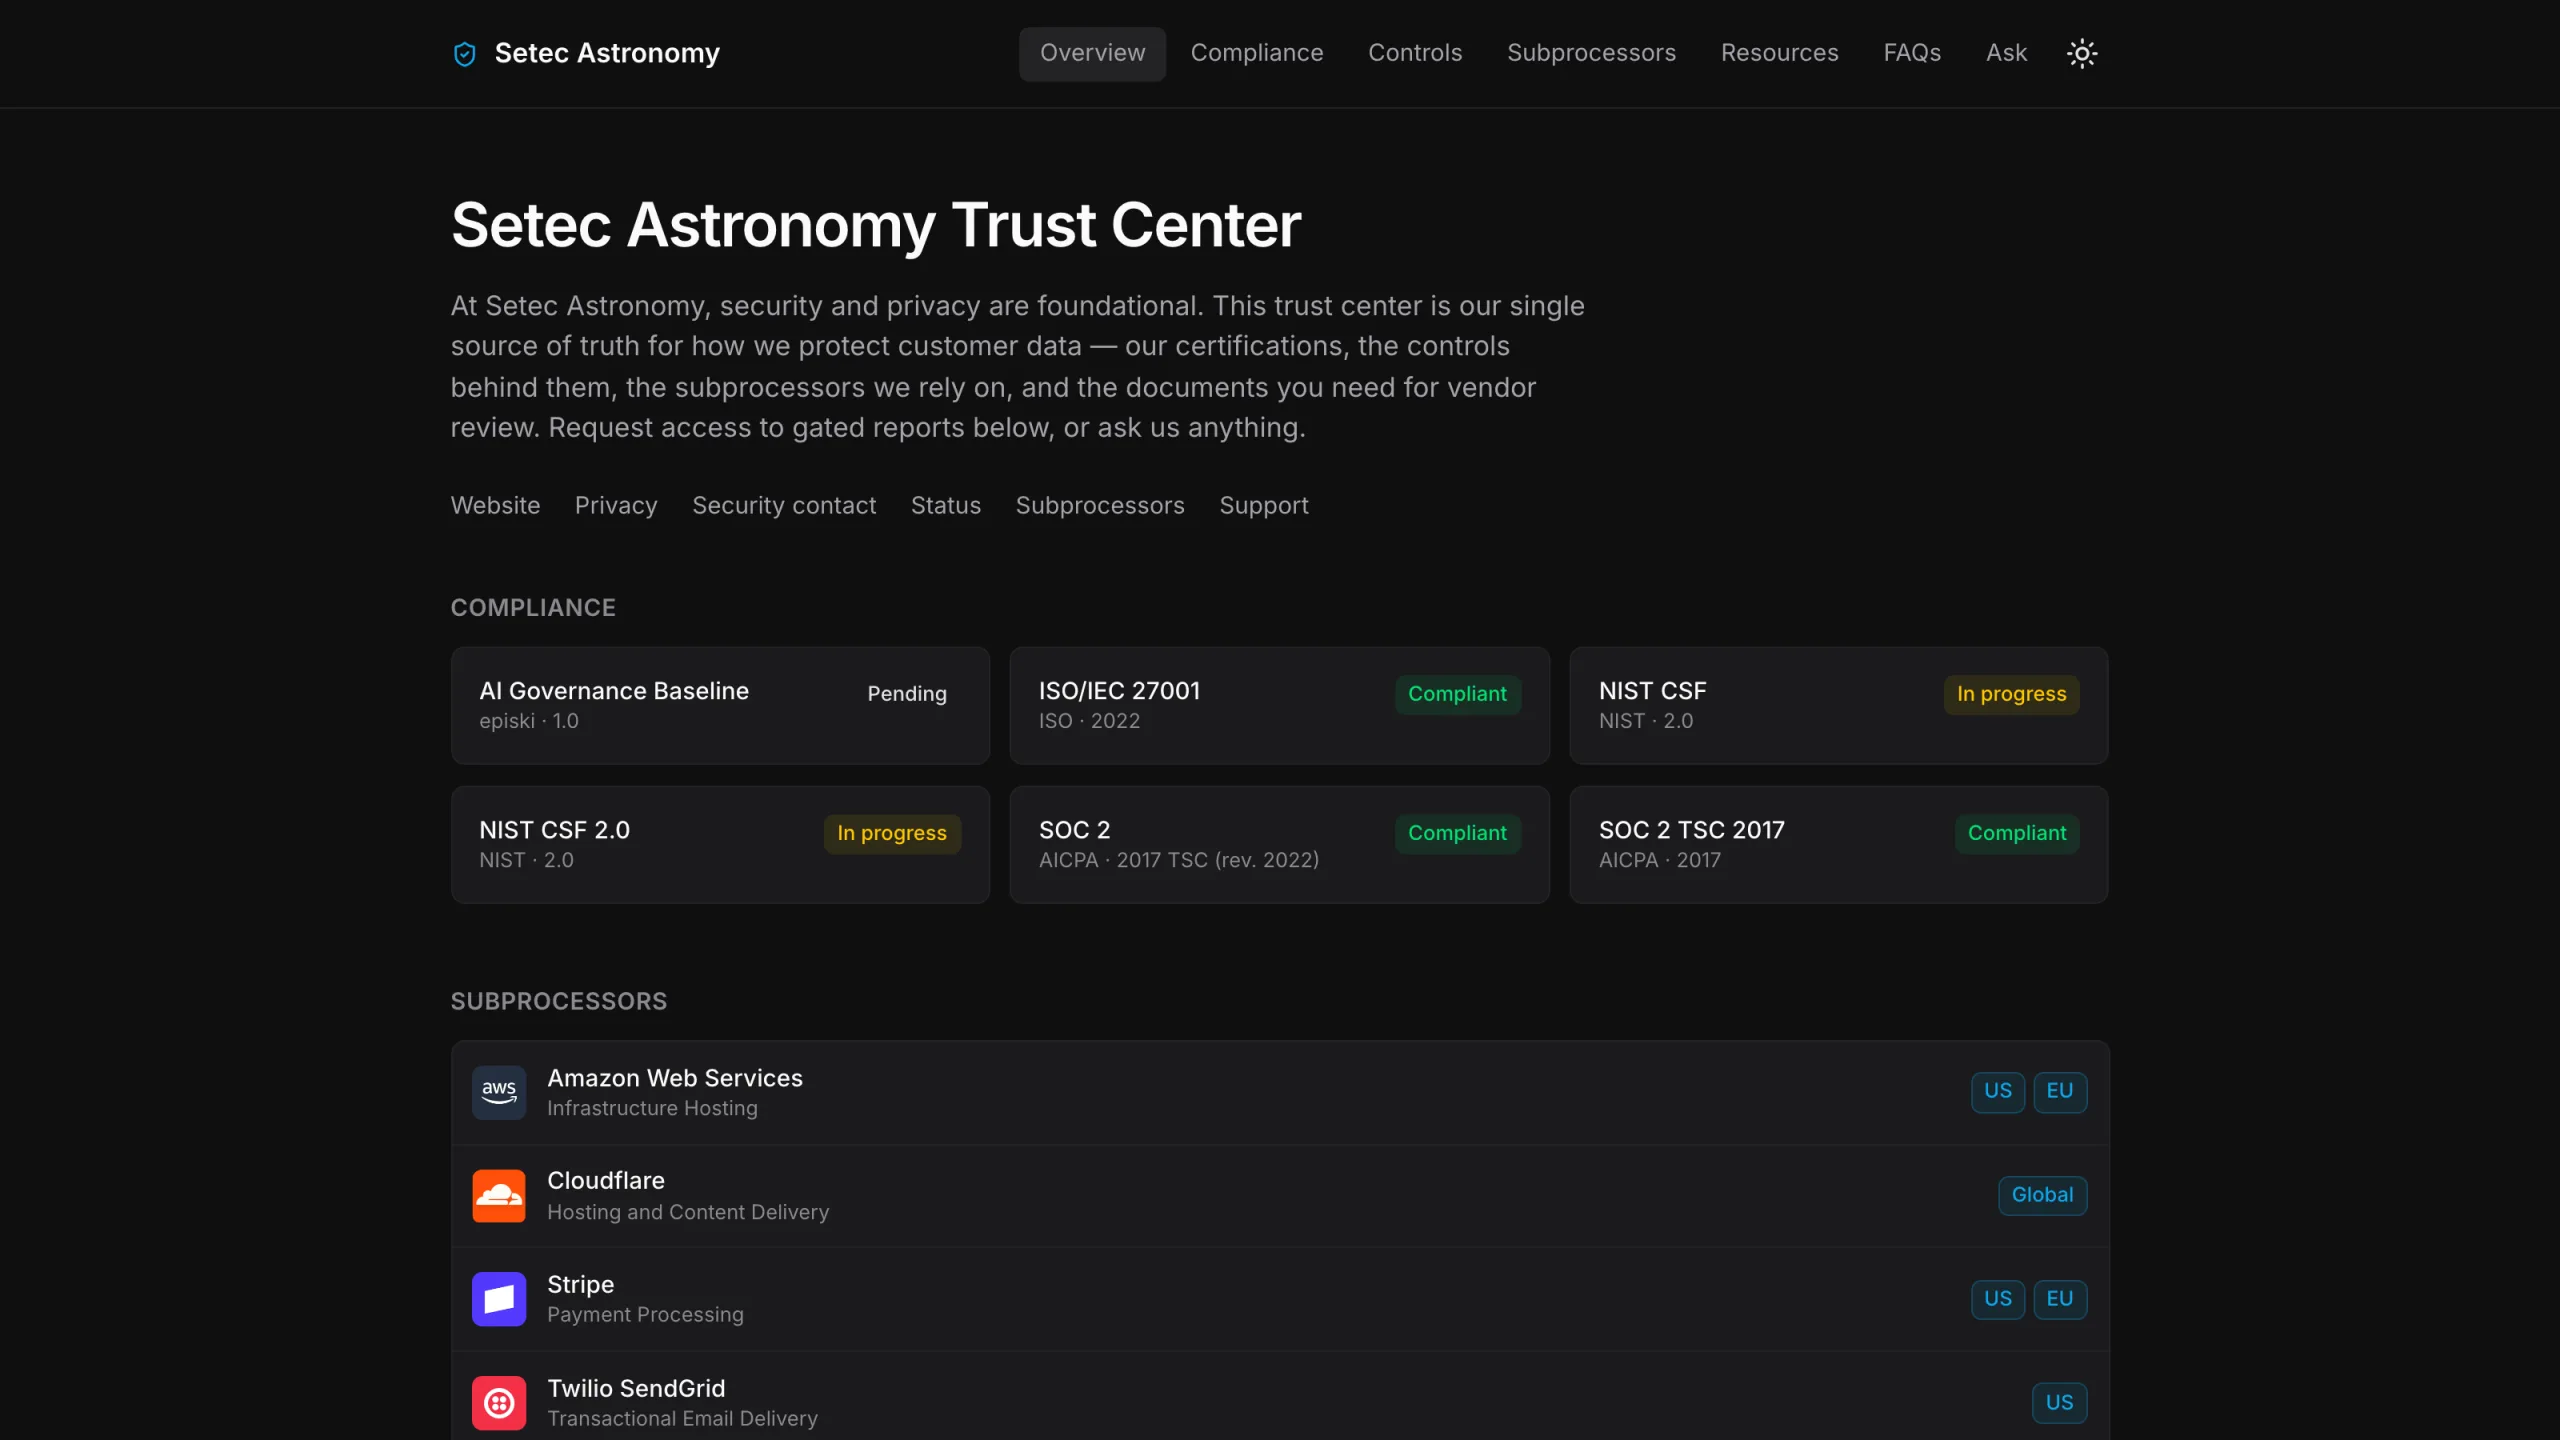Click the Security contact link
The width and height of the screenshot is (2560, 1440).
point(784,506)
